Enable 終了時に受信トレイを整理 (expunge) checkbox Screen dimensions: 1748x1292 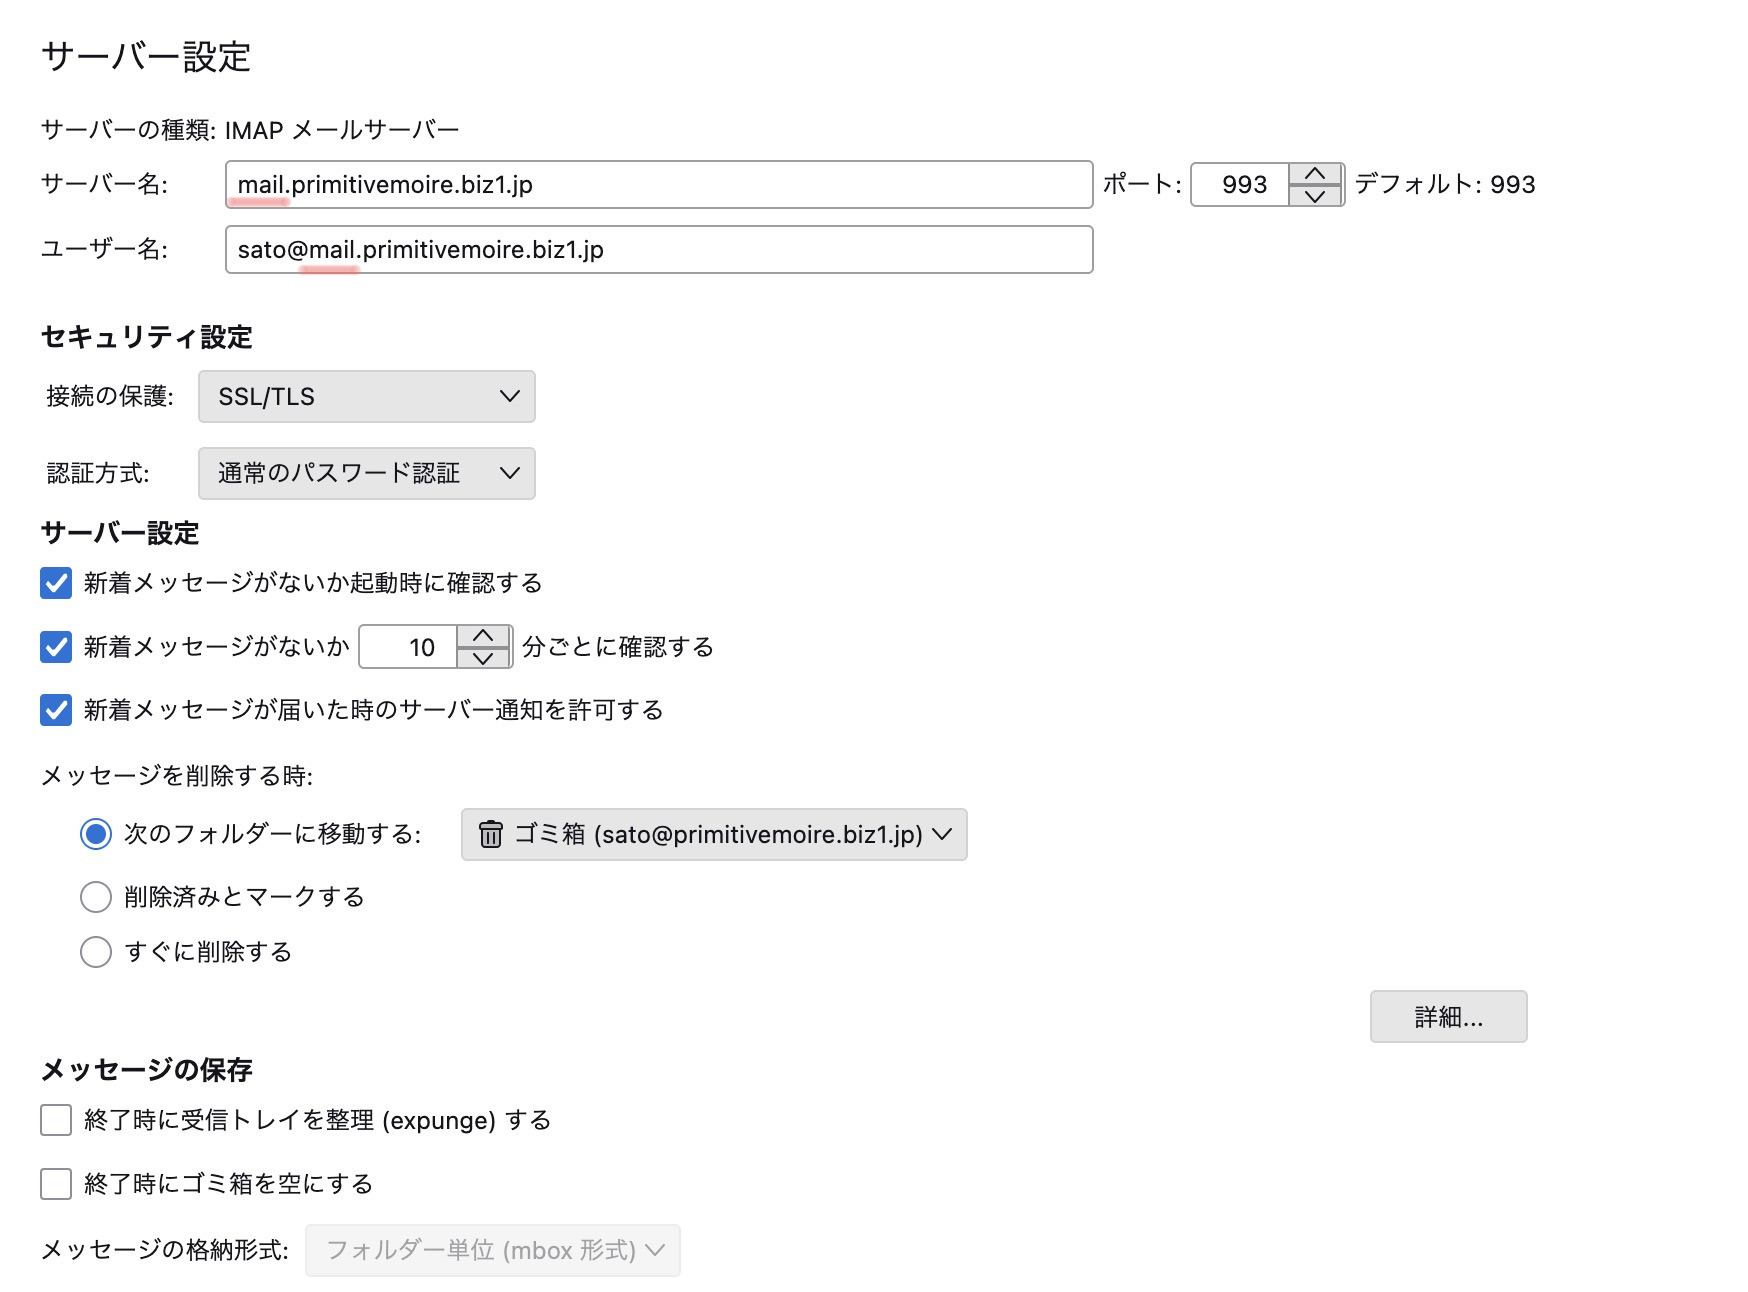click(x=56, y=1120)
